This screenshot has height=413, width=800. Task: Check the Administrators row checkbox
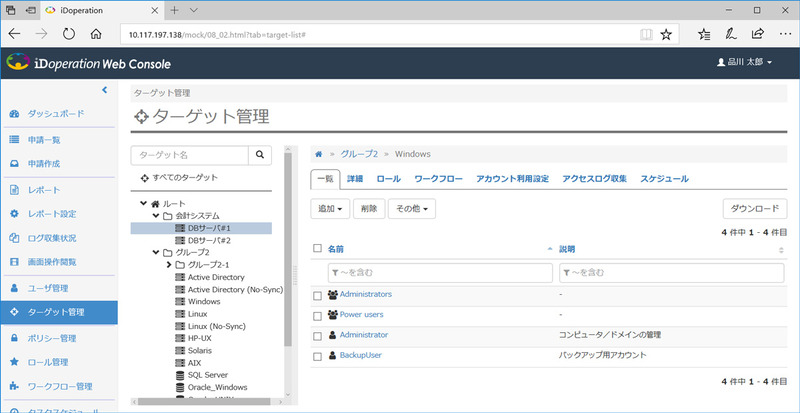pyautogui.click(x=317, y=296)
